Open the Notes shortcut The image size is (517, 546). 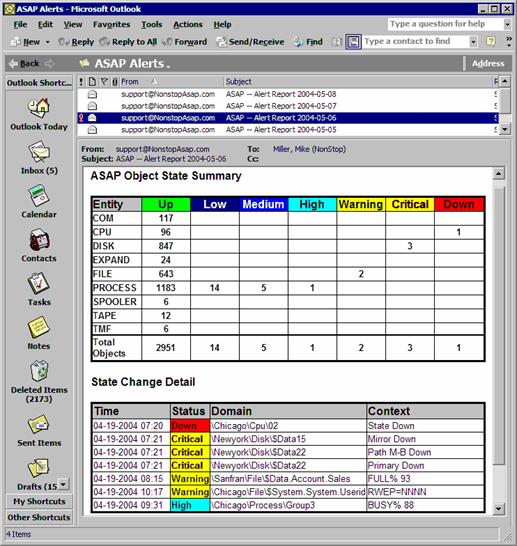click(x=39, y=333)
